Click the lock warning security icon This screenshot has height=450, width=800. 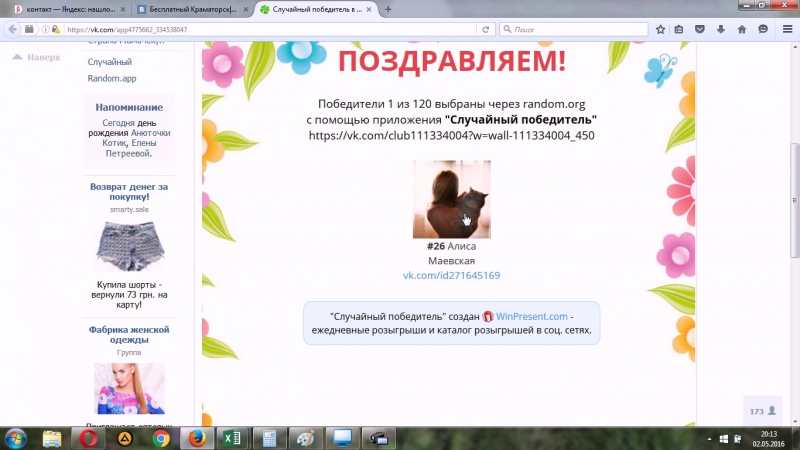tap(56, 30)
